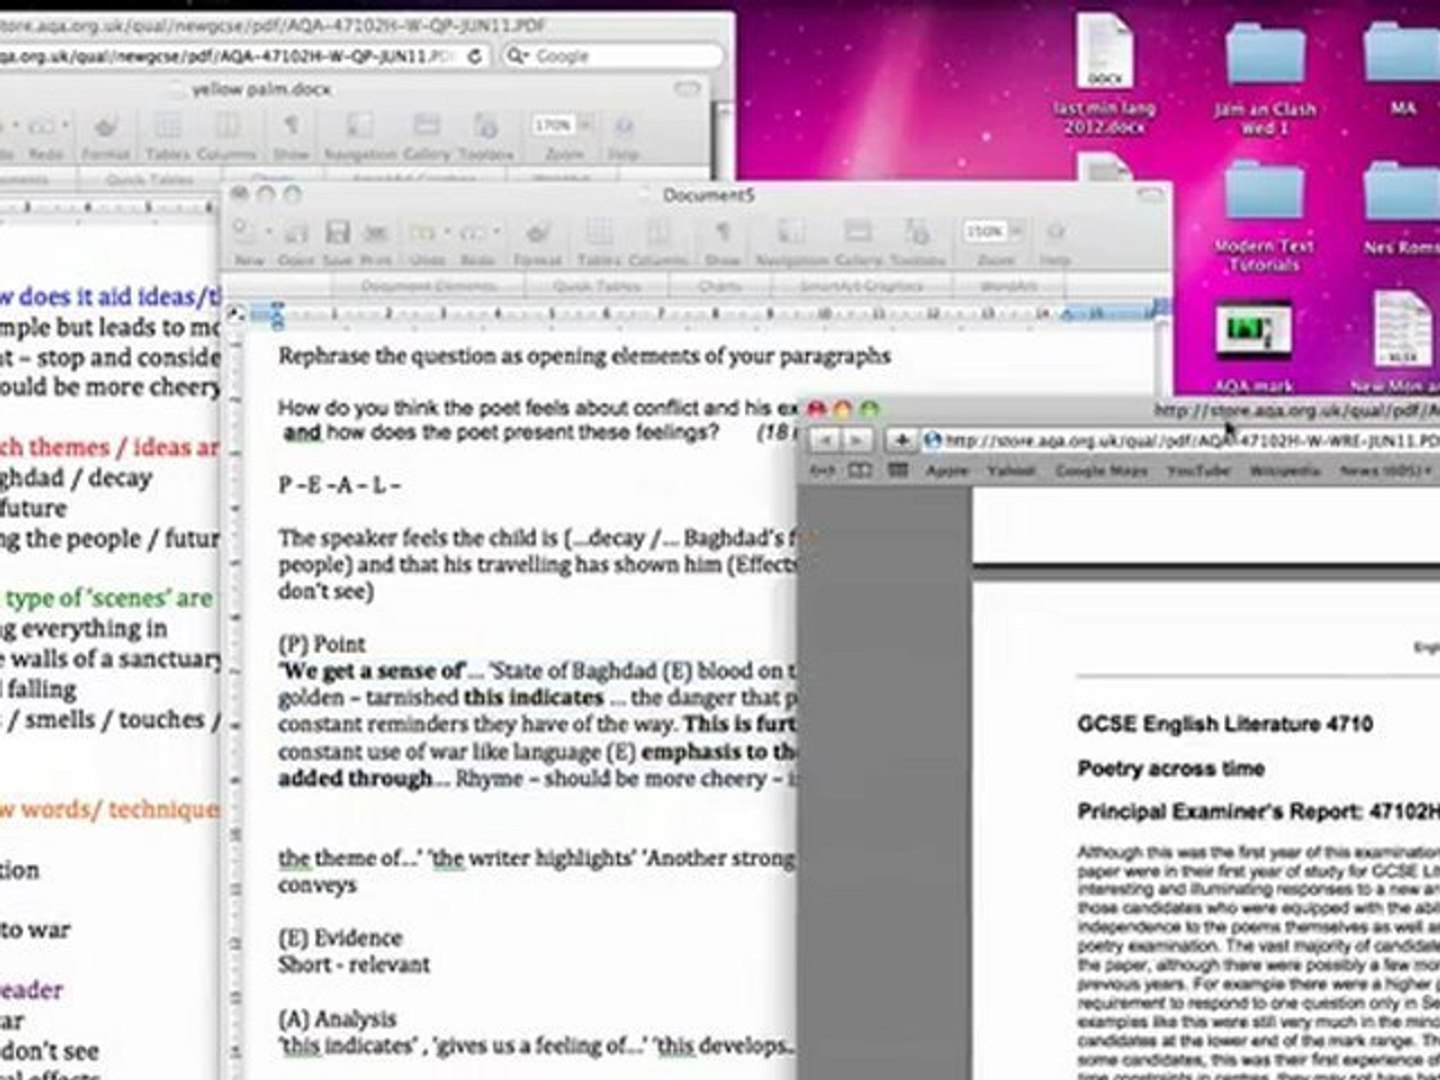This screenshot has width=1440, height=1080.
Task: Open the Redo history dropdown arrow in Document5
Action: point(497,234)
